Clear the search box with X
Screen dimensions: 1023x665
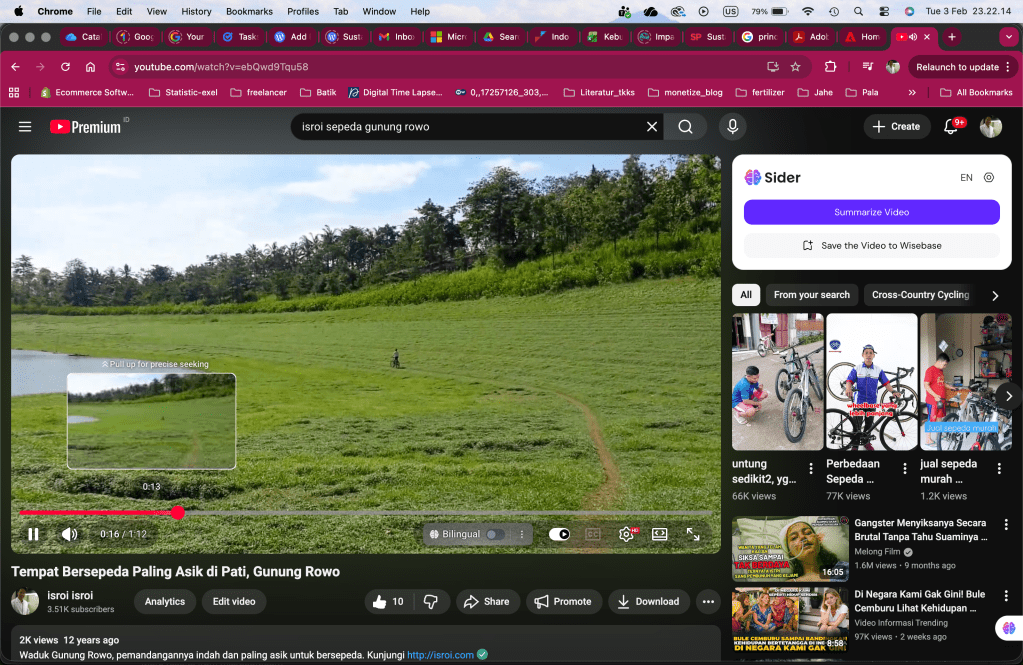[652, 127]
